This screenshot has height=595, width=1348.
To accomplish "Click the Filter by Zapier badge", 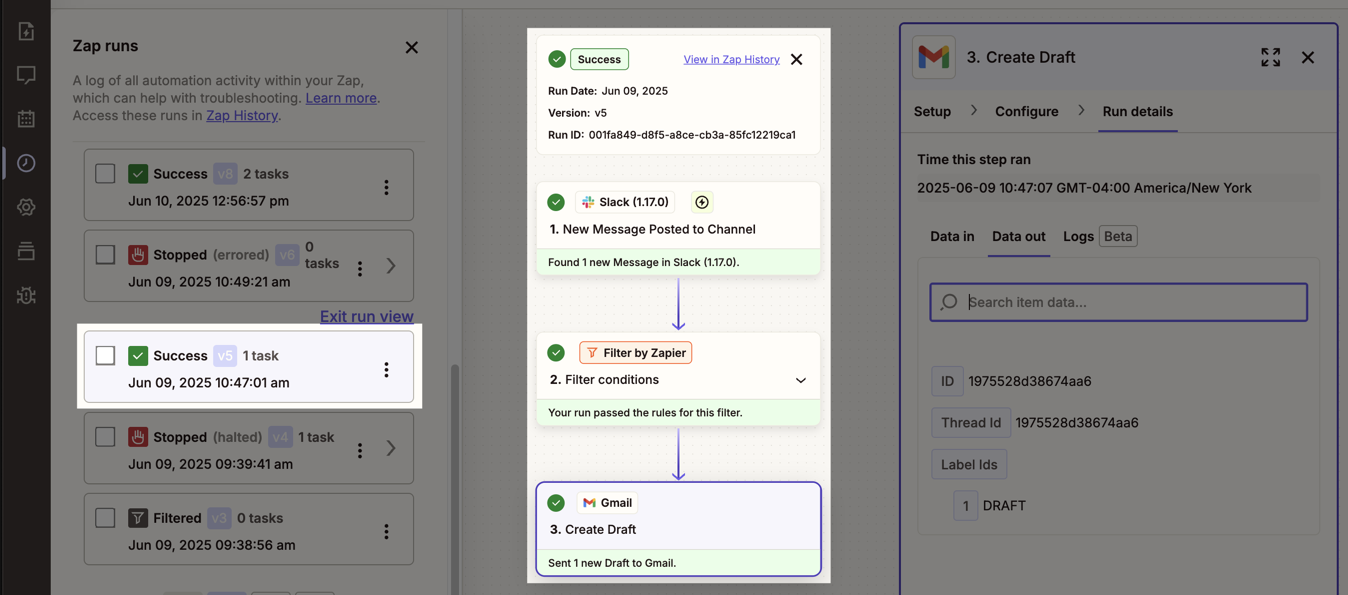I will click(636, 352).
